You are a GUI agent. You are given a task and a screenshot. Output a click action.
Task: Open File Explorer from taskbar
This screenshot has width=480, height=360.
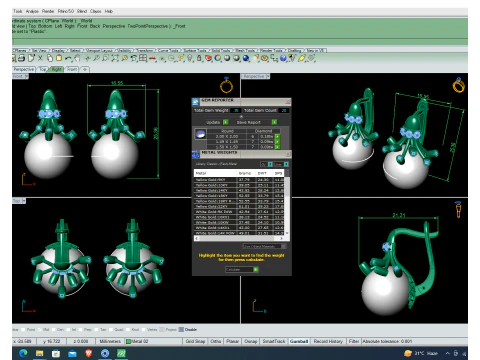pyautogui.click(x=40, y=353)
